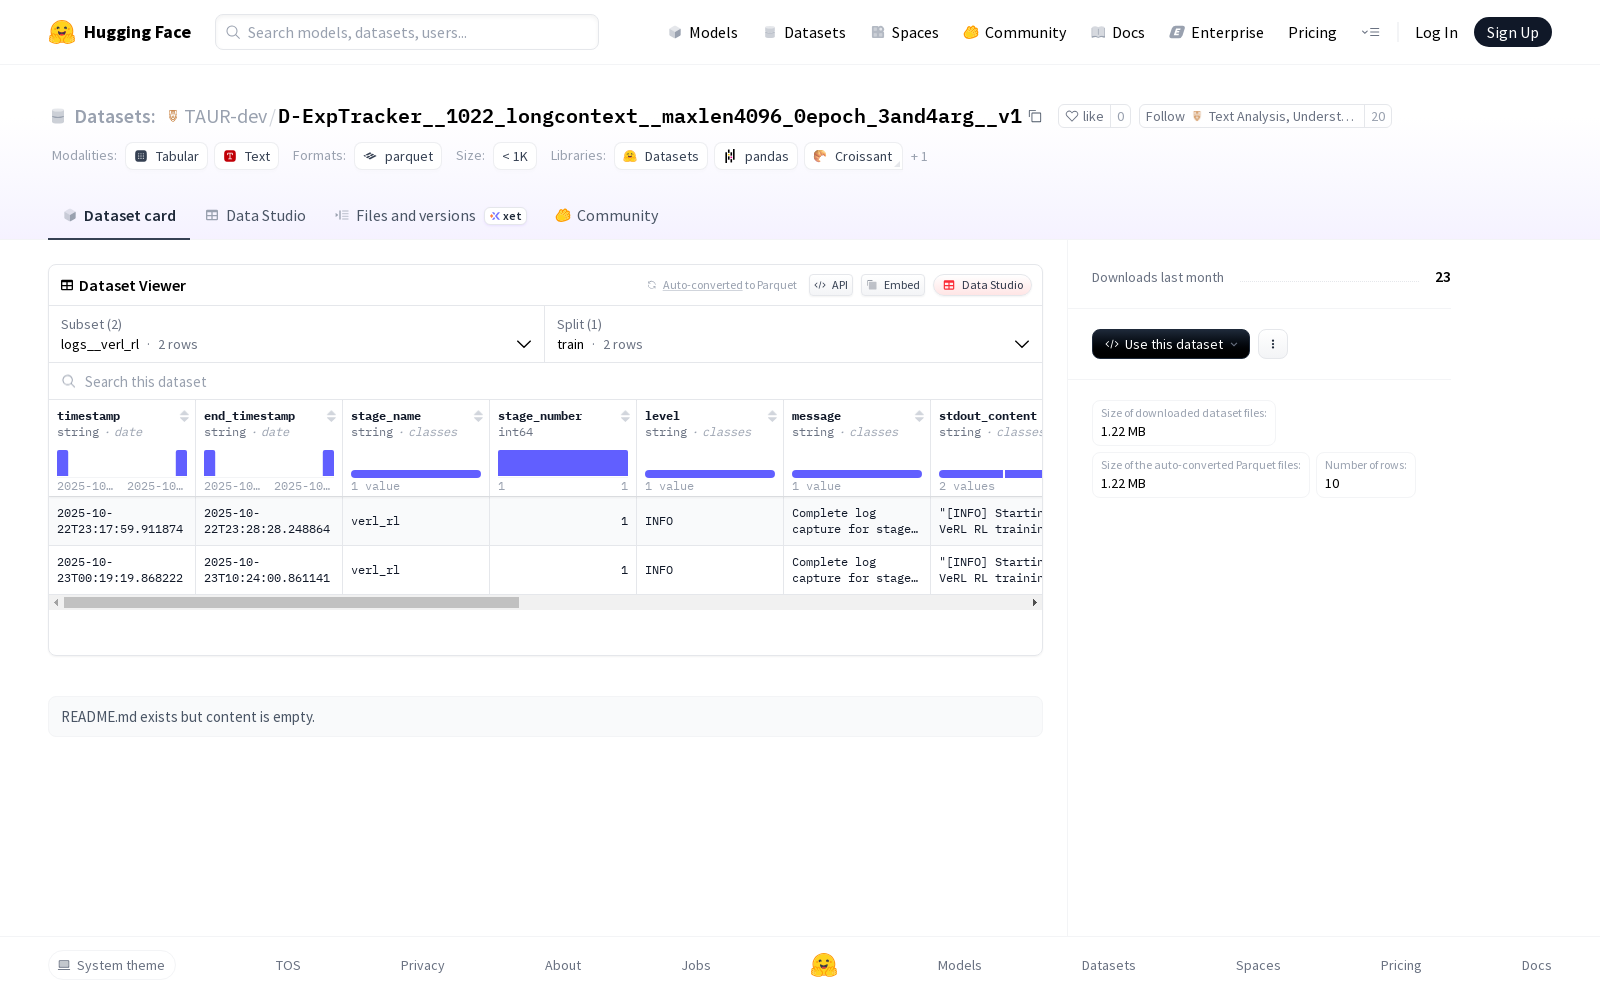The width and height of the screenshot is (1600, 1000).
Task: Open Spaces in the top navigation
Action: coord(905,32)
